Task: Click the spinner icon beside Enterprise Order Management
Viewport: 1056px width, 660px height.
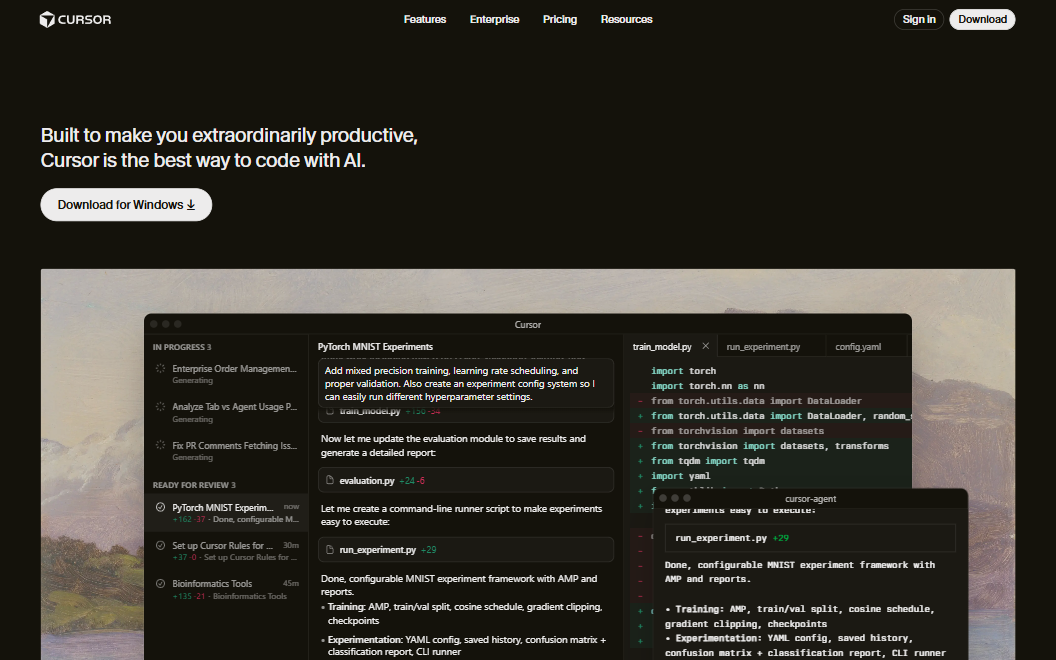Action: tap(160, 369)
